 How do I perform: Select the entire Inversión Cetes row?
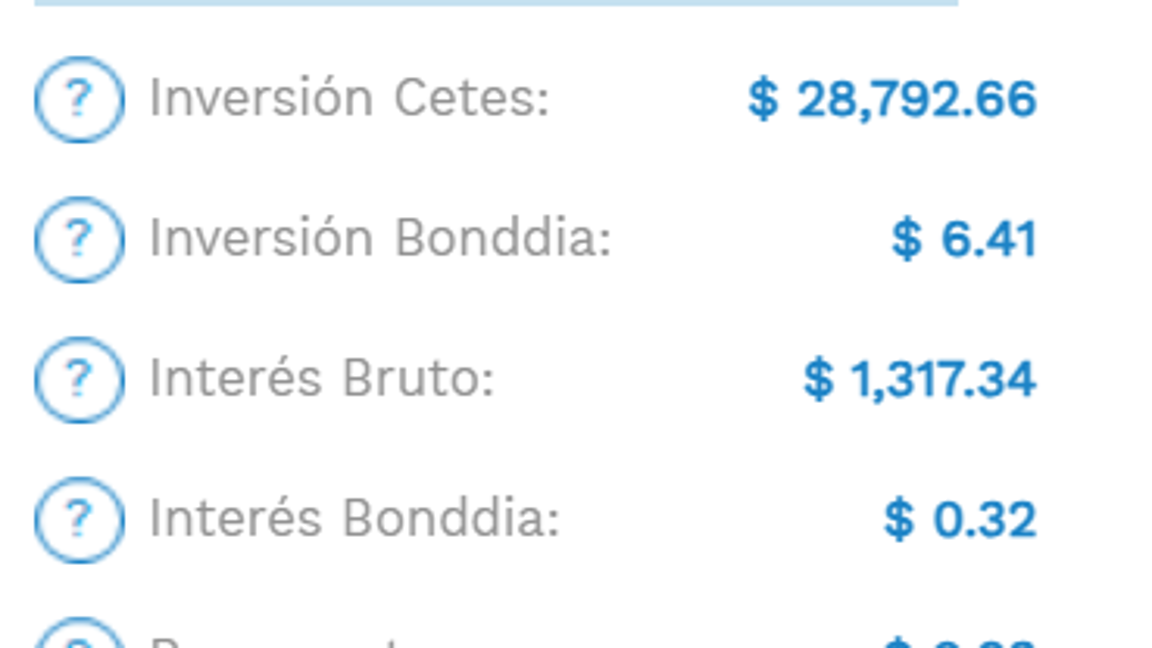point(540,97)
